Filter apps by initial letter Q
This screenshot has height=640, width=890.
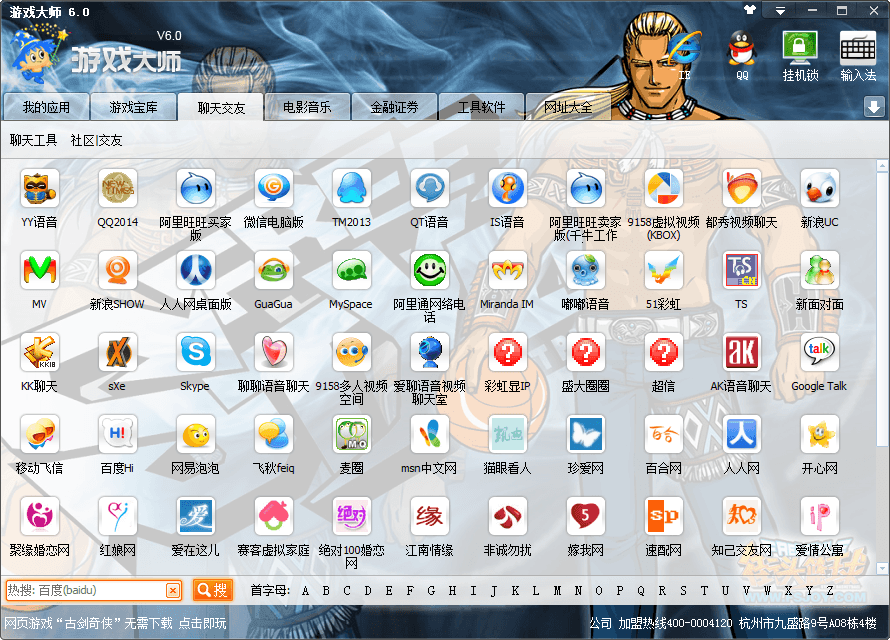[x=641, y=591]
